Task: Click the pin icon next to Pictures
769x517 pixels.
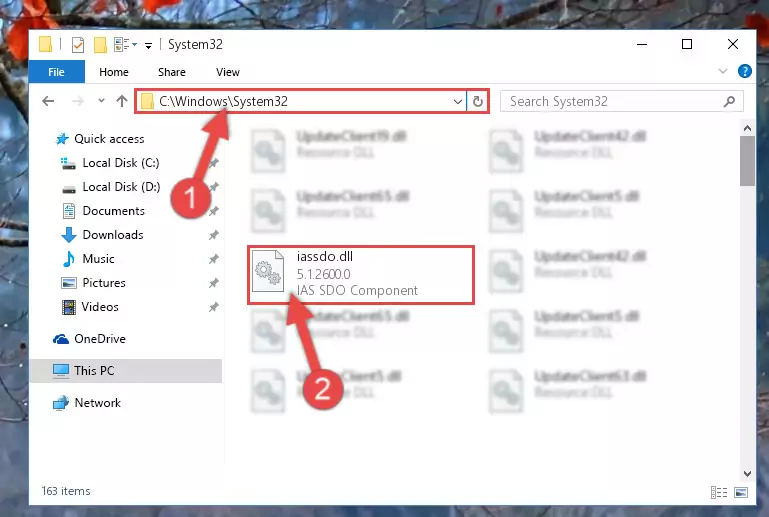Action: tap(213, 283)
